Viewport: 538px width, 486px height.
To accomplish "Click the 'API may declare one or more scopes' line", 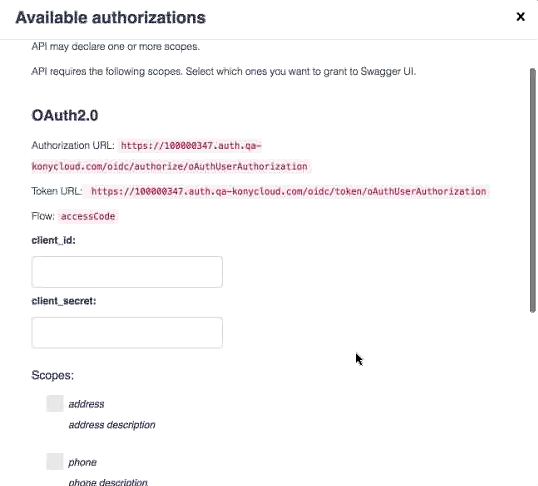I will tap(116, 46).
